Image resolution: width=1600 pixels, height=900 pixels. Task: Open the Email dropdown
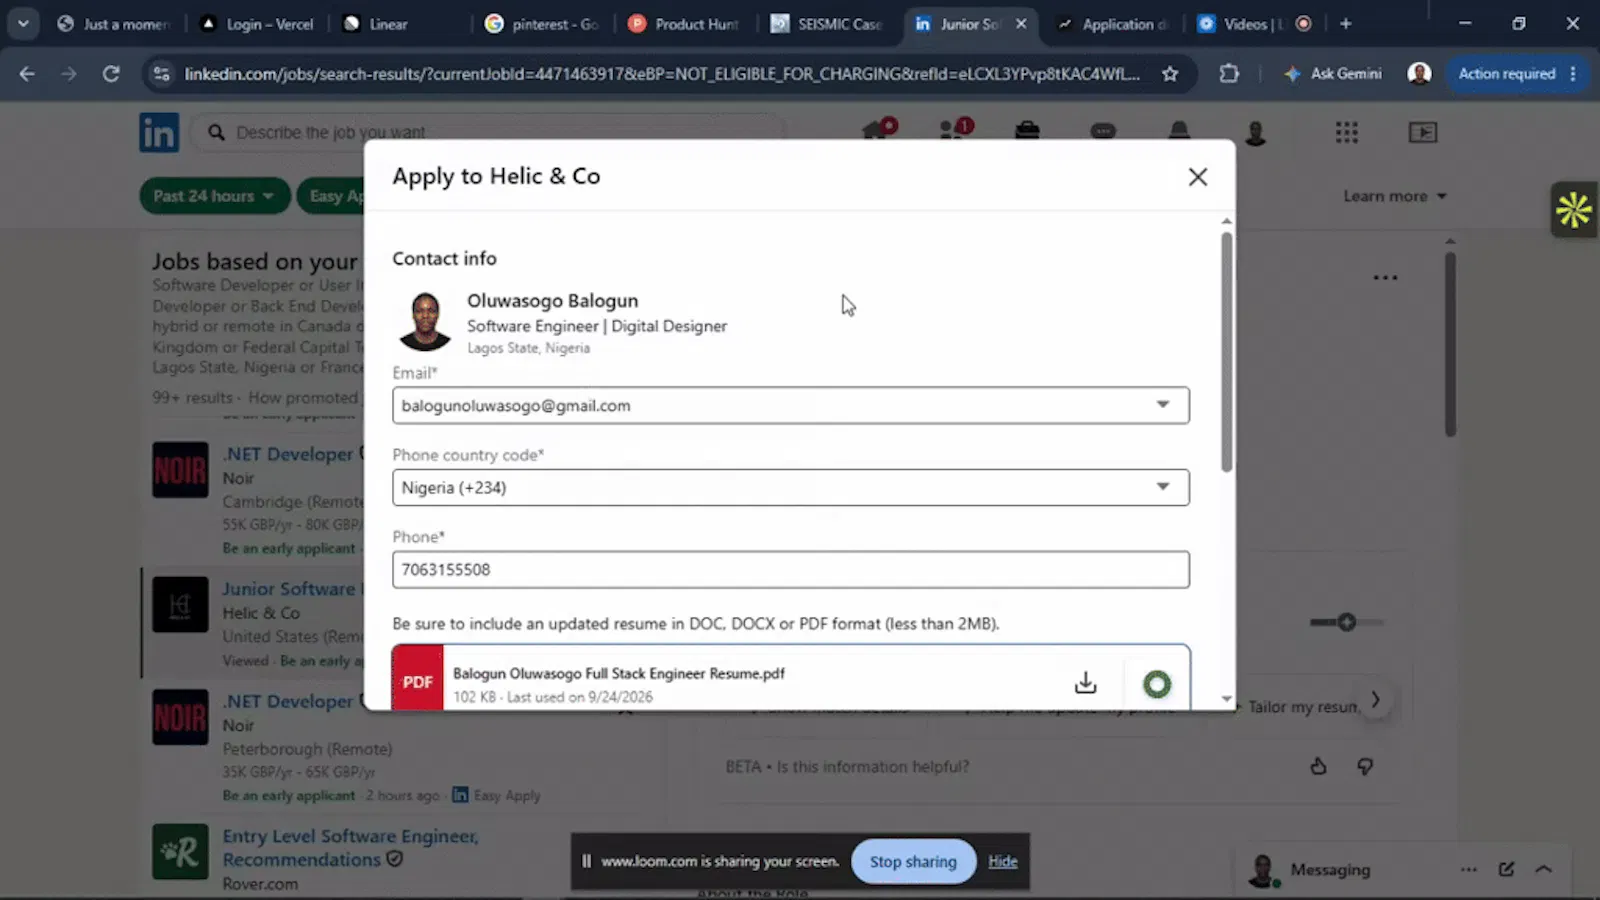790,405
